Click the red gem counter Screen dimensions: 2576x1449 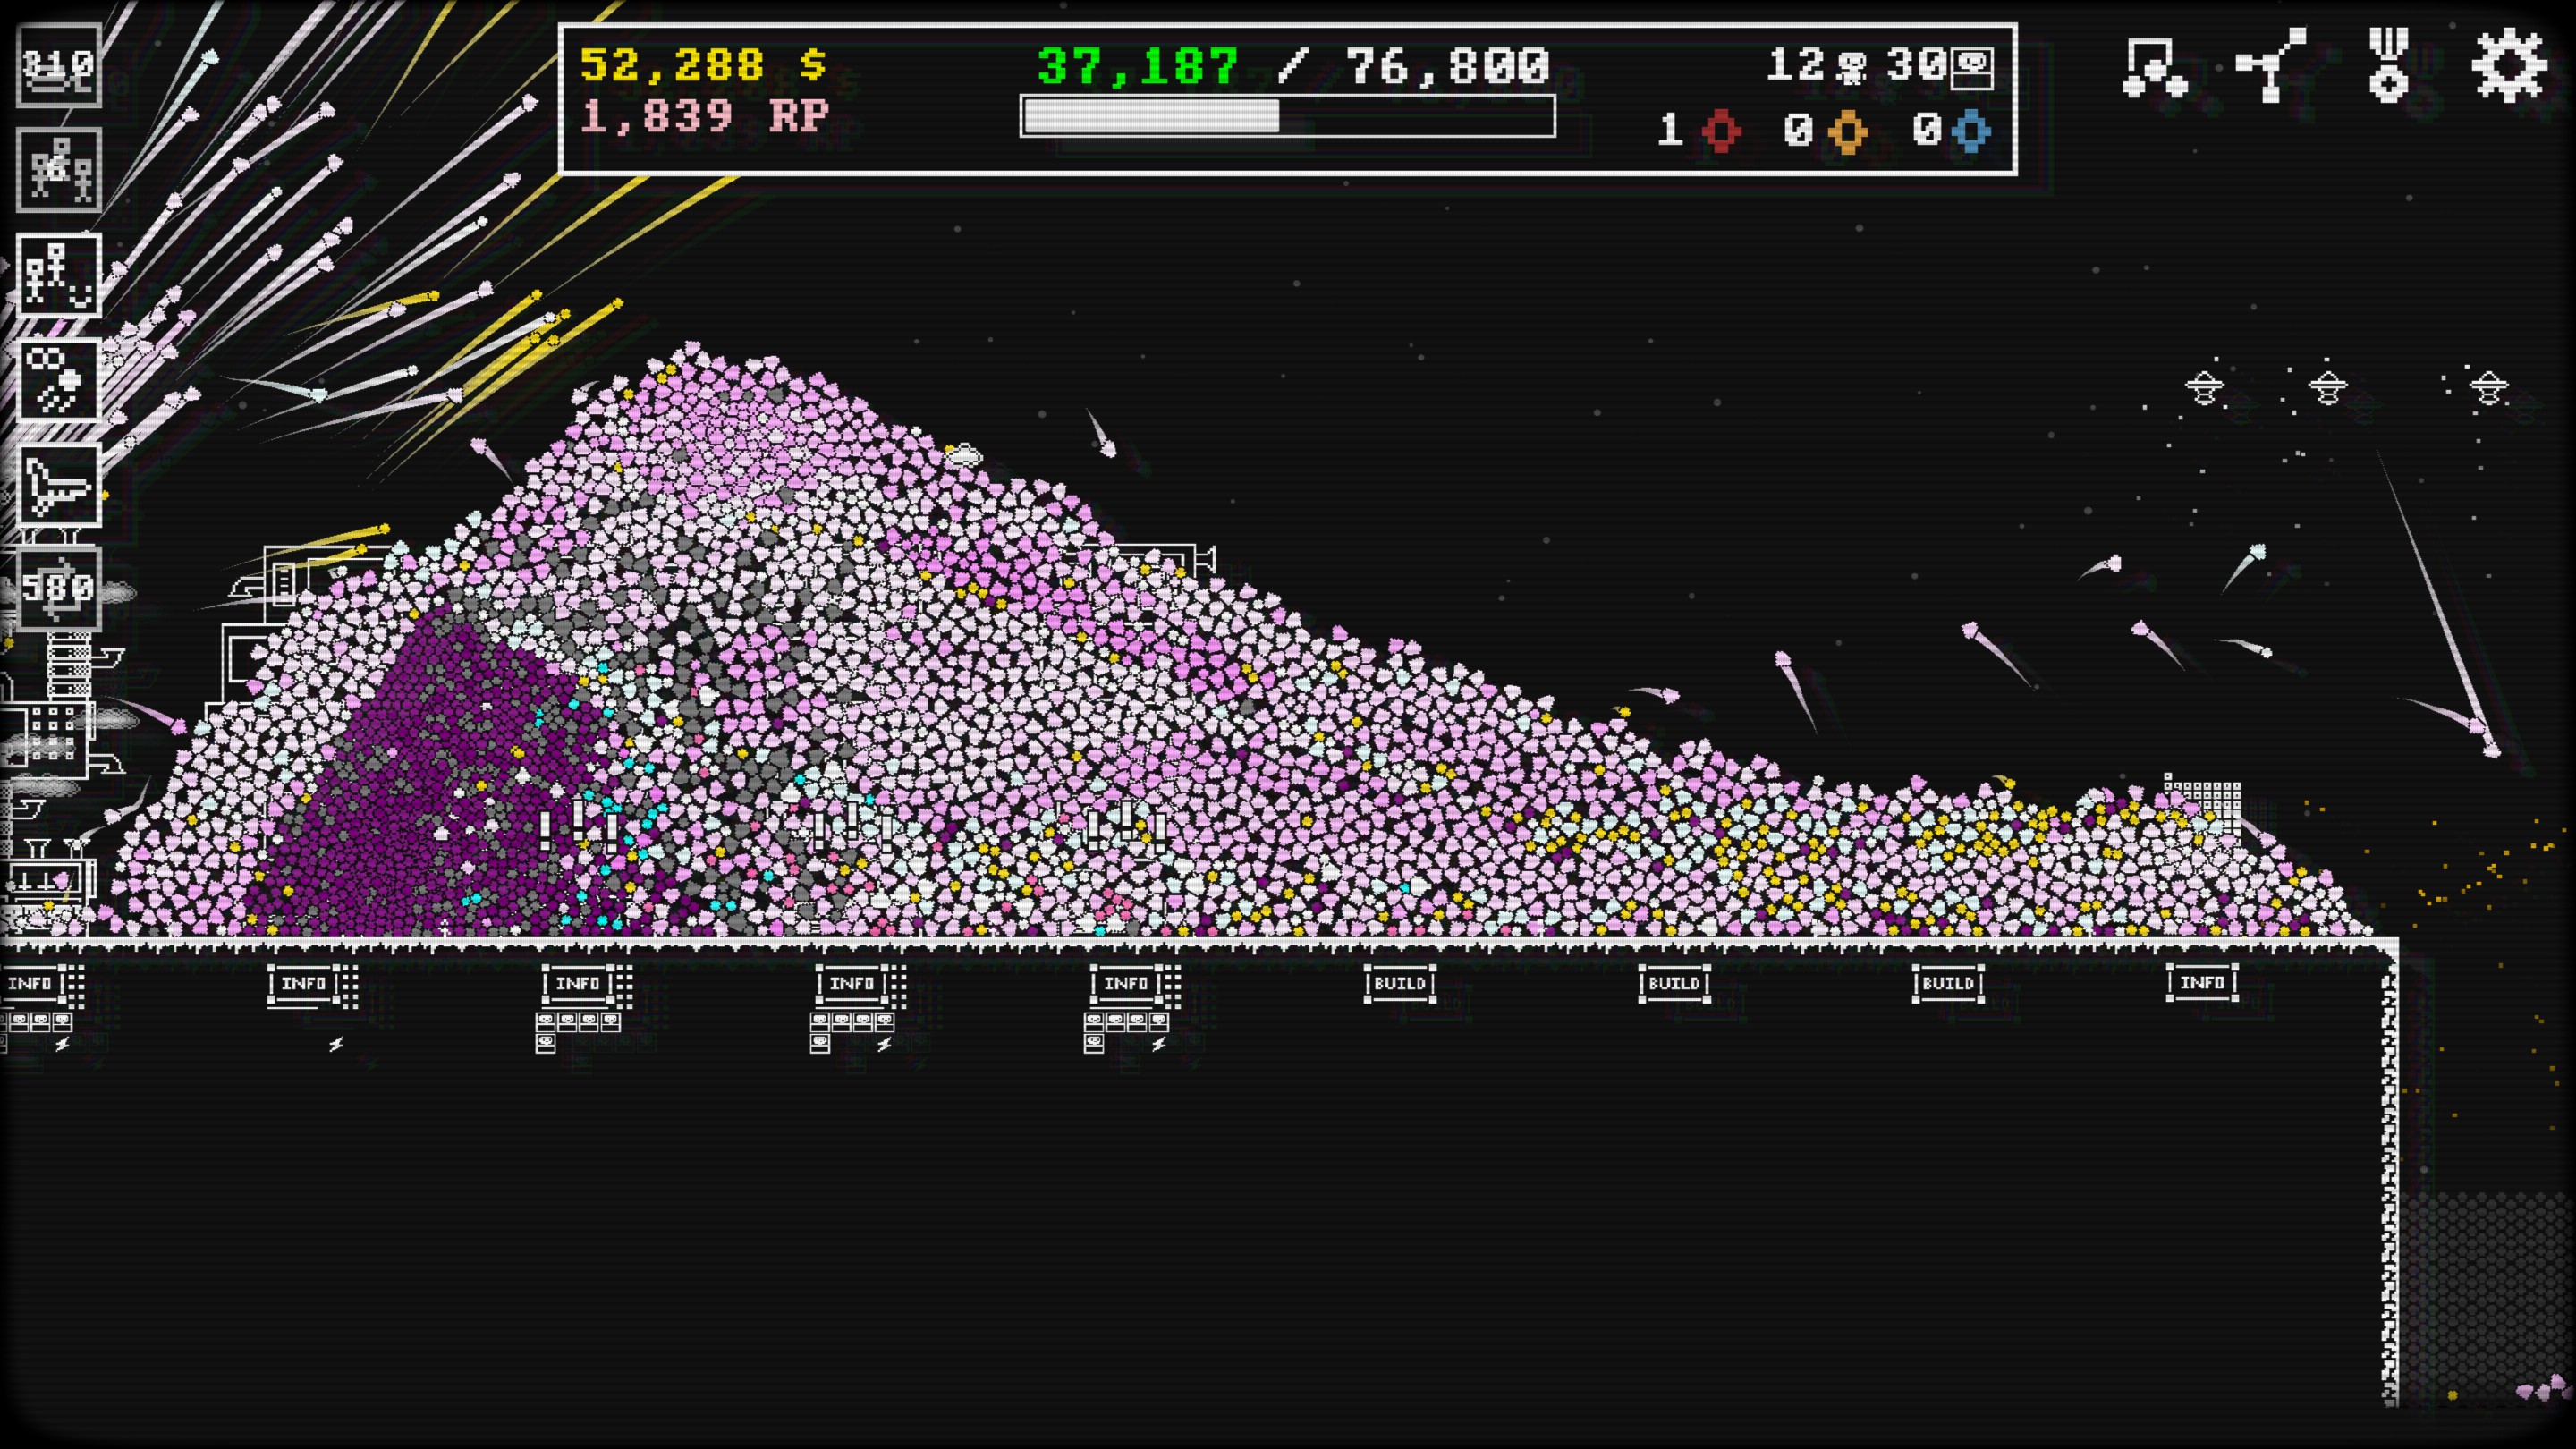[x=1720, y=131]
